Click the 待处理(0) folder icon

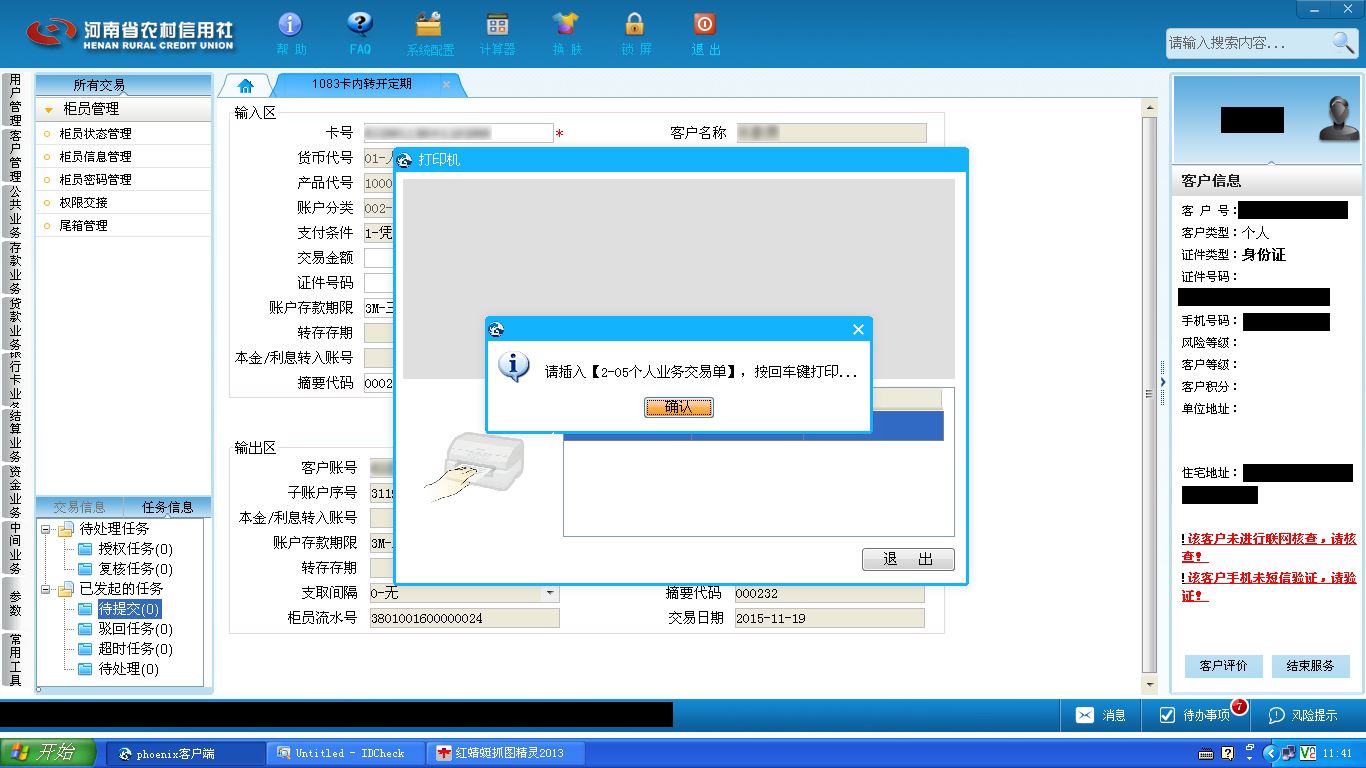coord(85,669)
